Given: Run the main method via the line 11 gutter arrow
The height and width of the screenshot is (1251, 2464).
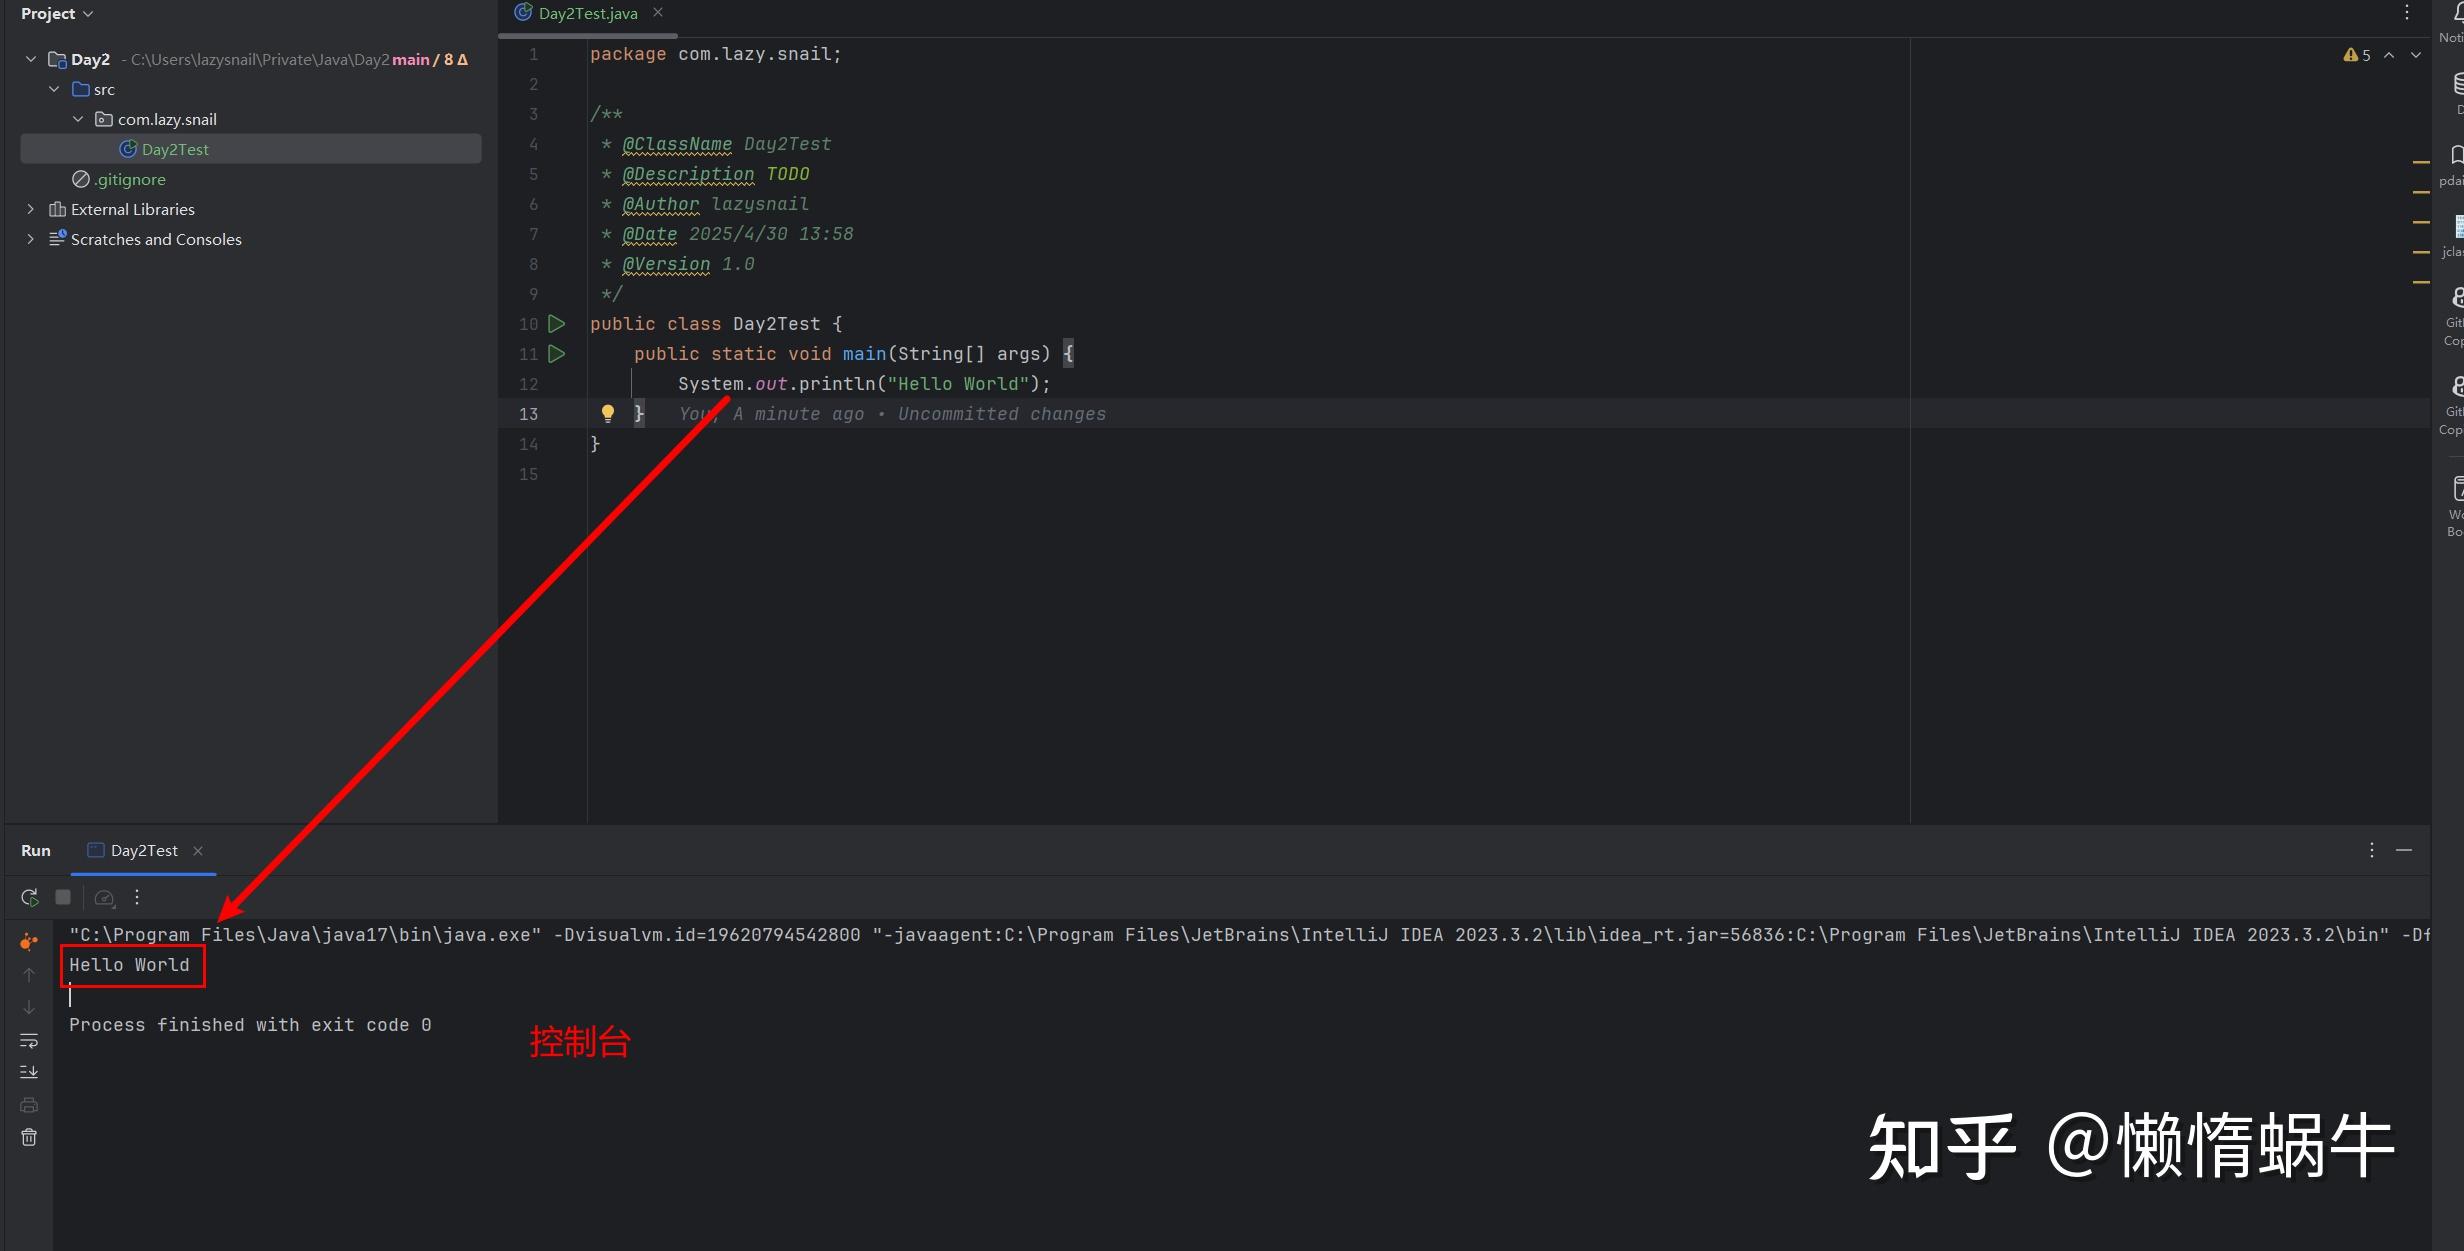Looking at the screenshot, I should pos(557,354).
